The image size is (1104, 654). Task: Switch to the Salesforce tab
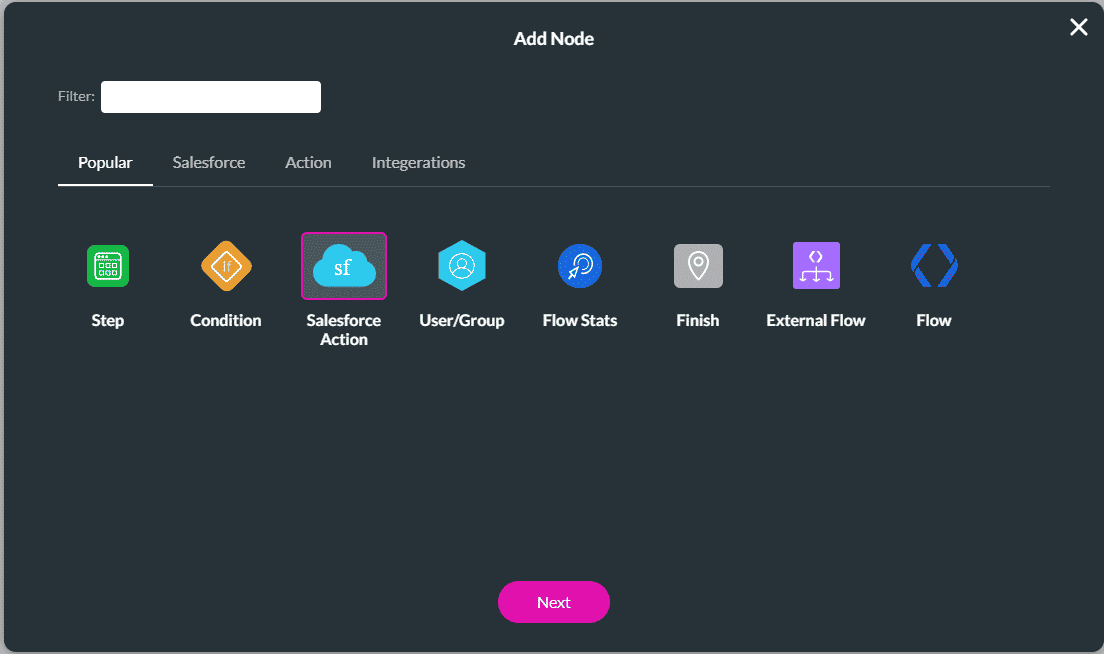point(208,162)
